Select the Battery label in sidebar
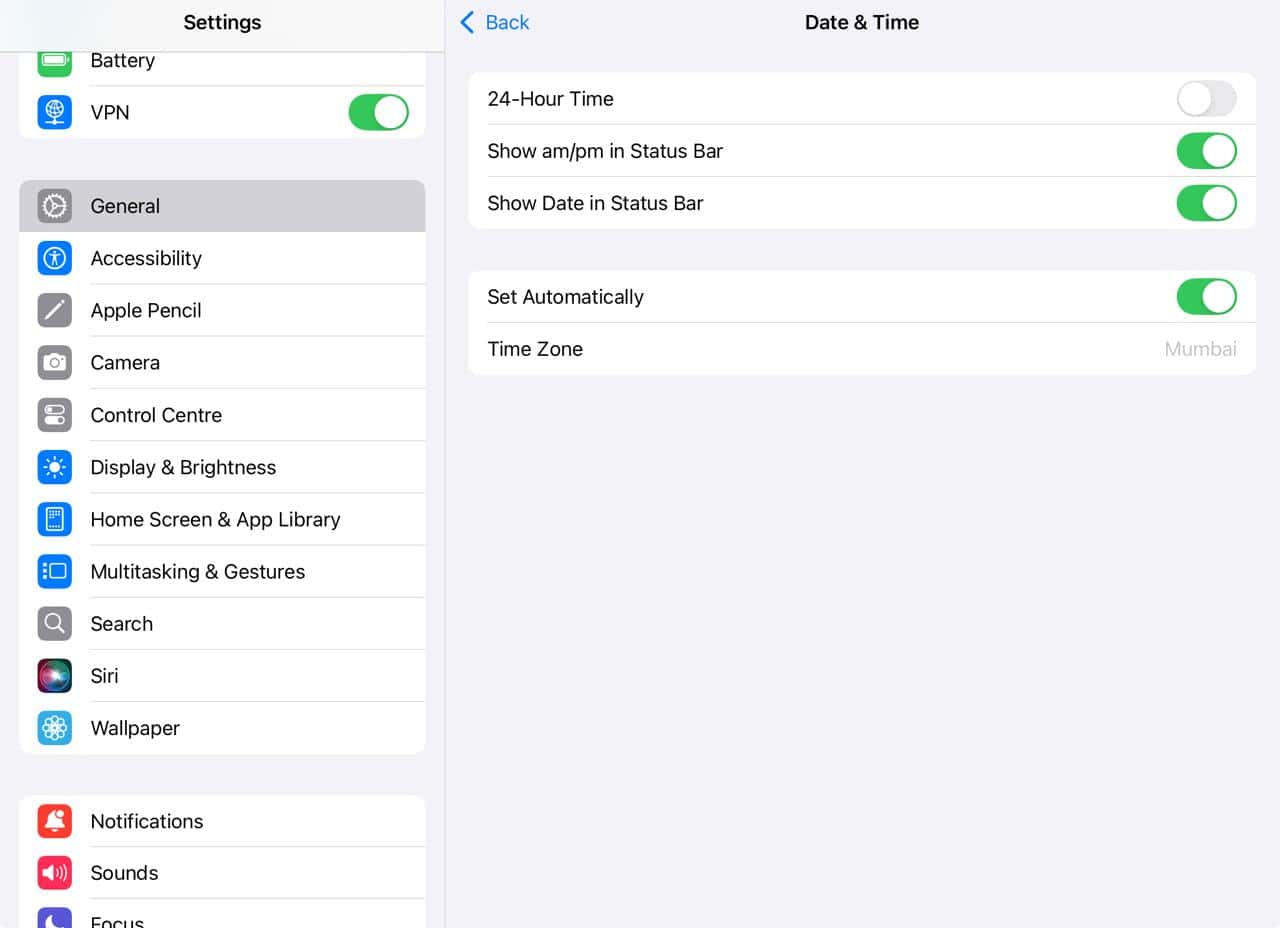This screenshot has height=928, width=1280. pos(122,61)
